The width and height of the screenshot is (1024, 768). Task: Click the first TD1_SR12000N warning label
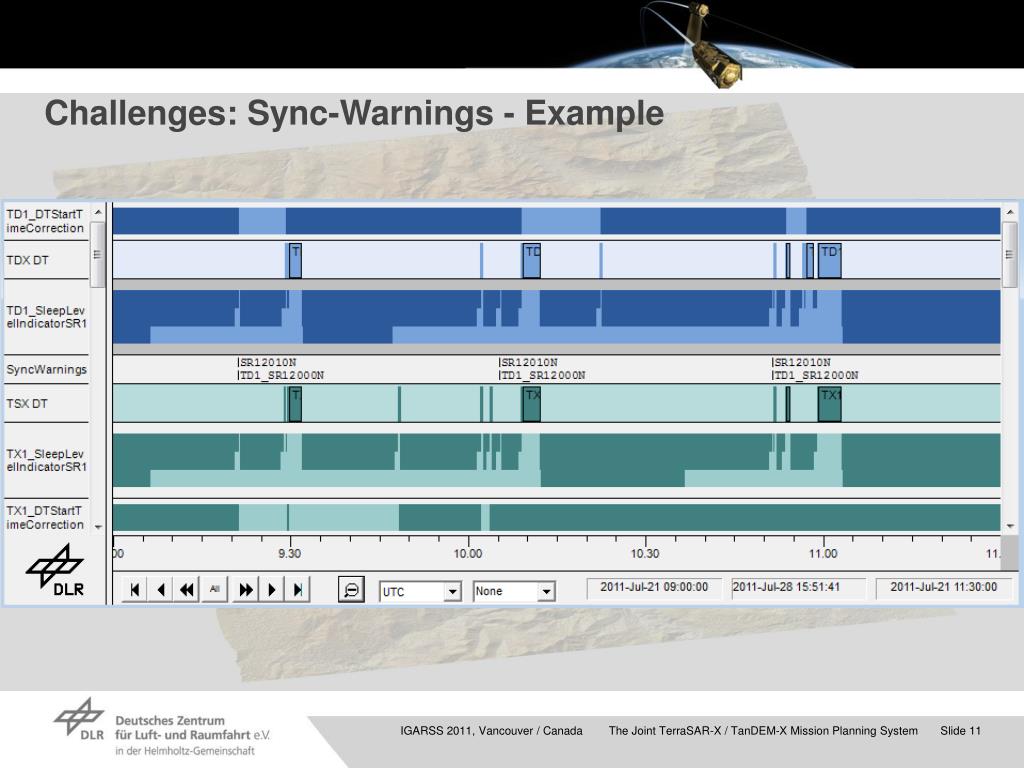pos(281,376)
